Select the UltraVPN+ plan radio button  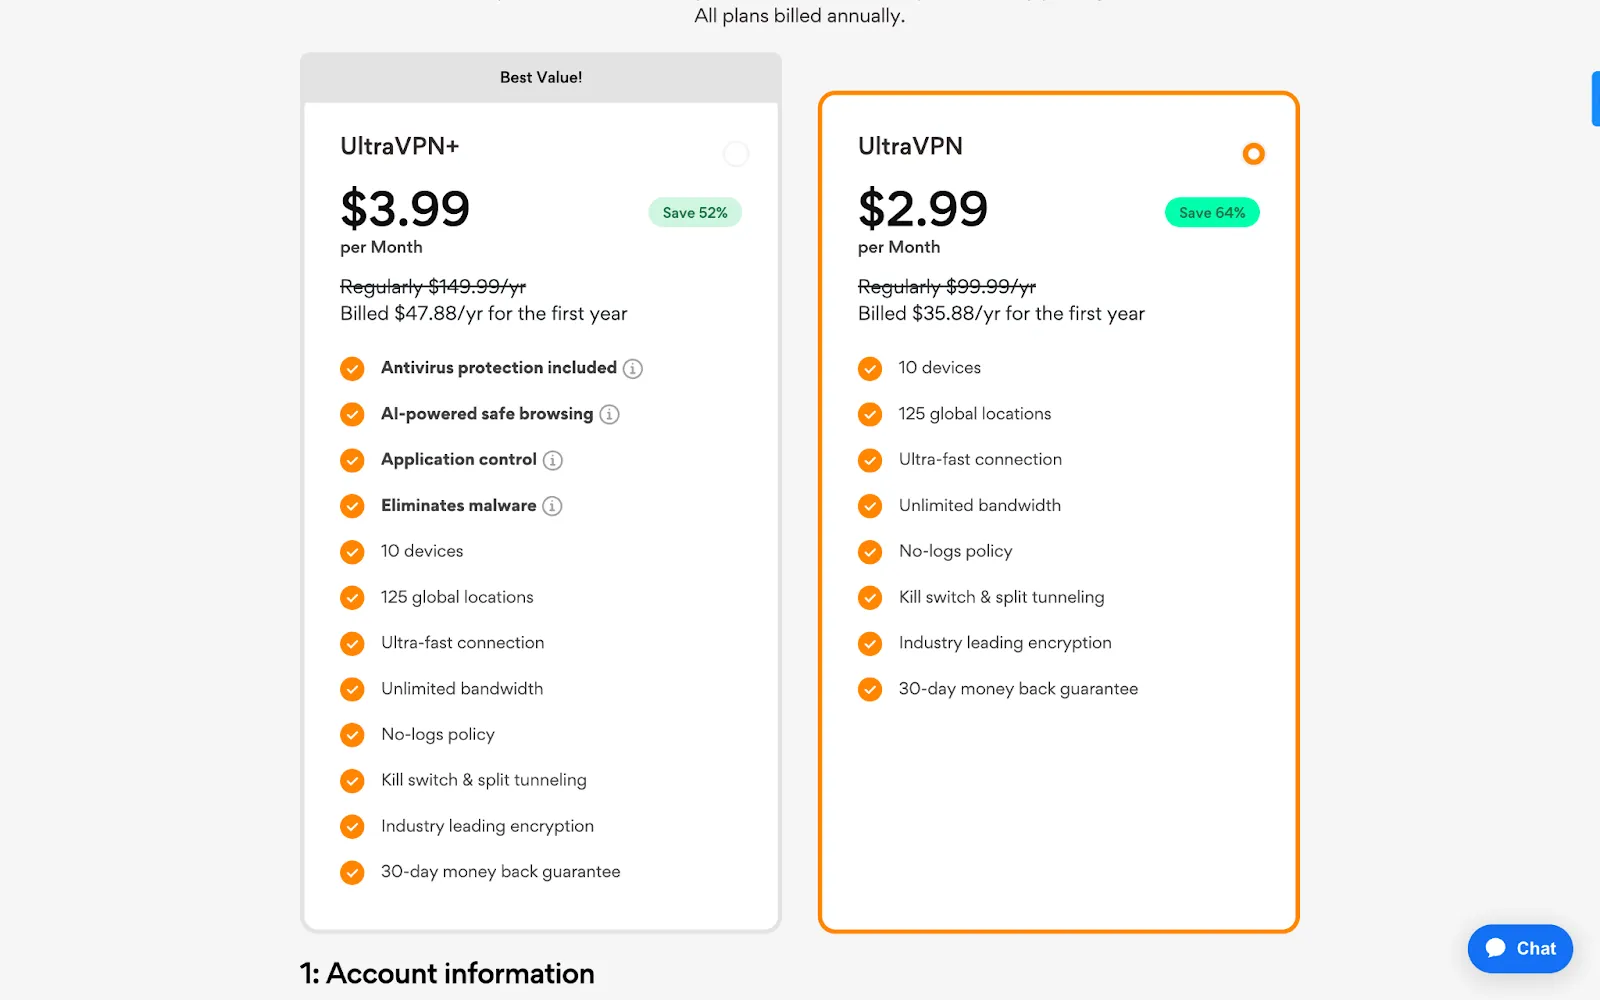tap(736, 154)
